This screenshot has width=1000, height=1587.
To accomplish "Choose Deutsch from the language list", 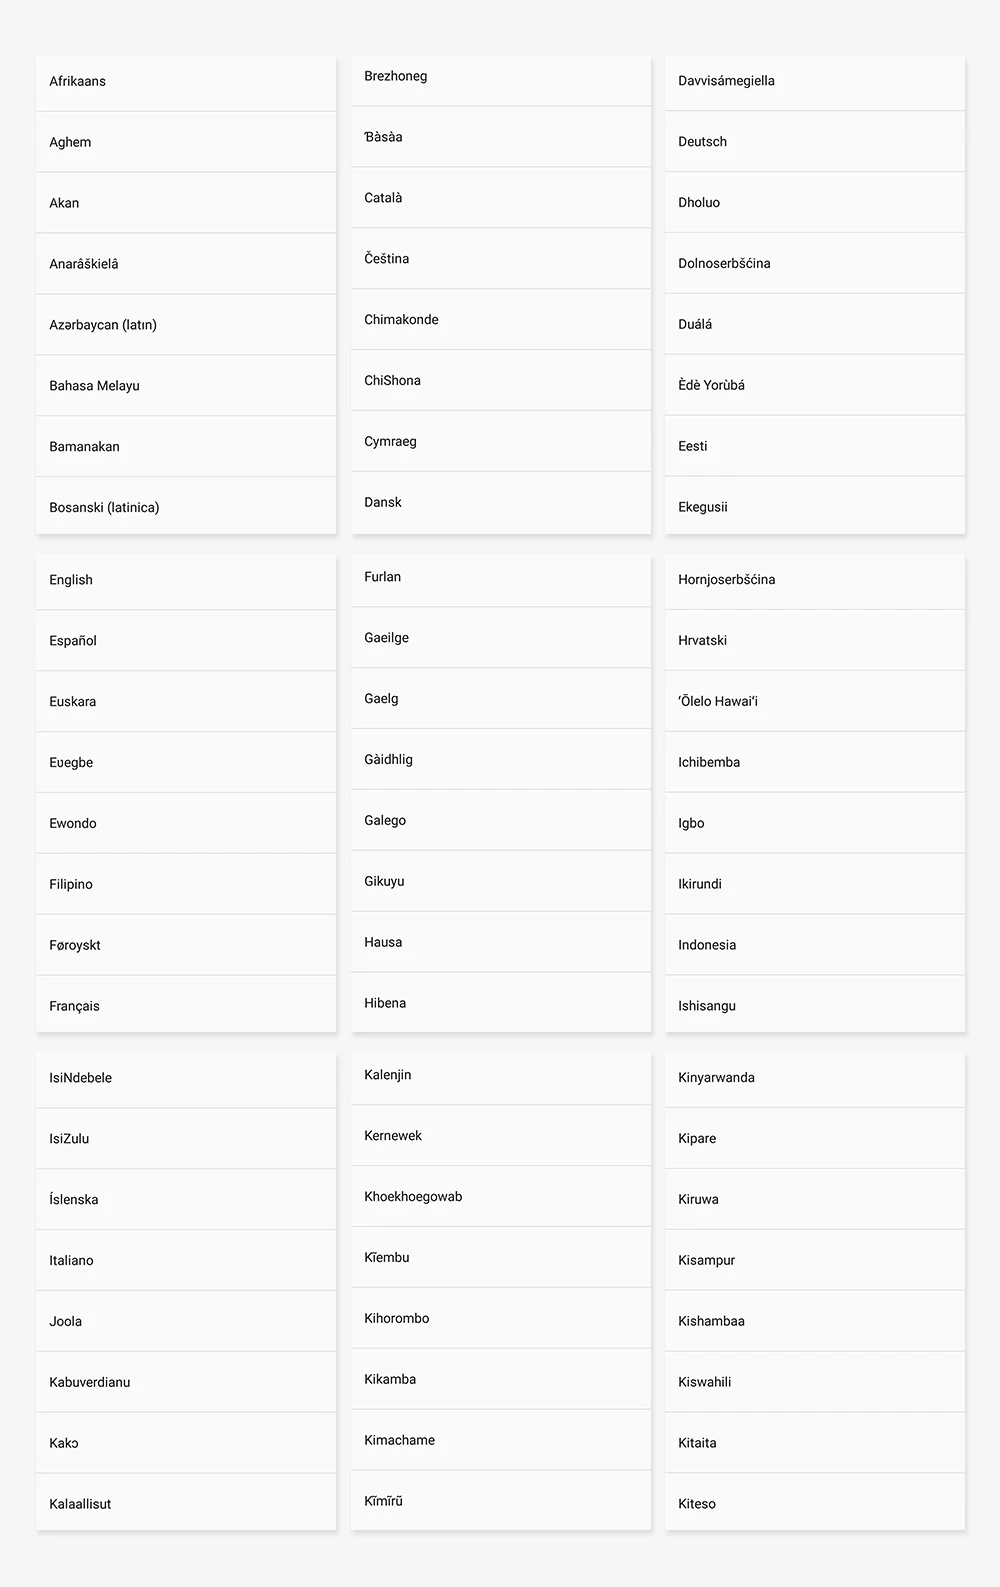I will pyautogui.click(x=815, y=141).
